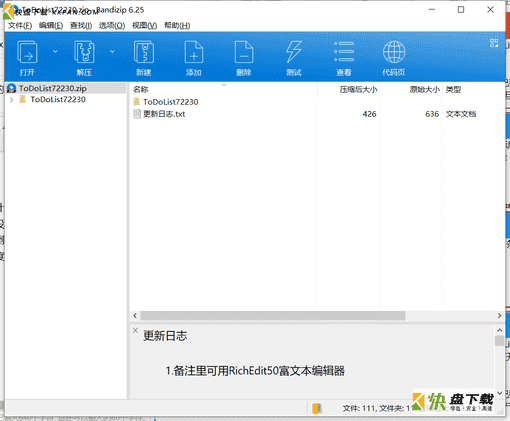Click the file list horizontal scrollbar thumb
The image size is (510, 421).
pyautogui.click(x=273, y=315)
